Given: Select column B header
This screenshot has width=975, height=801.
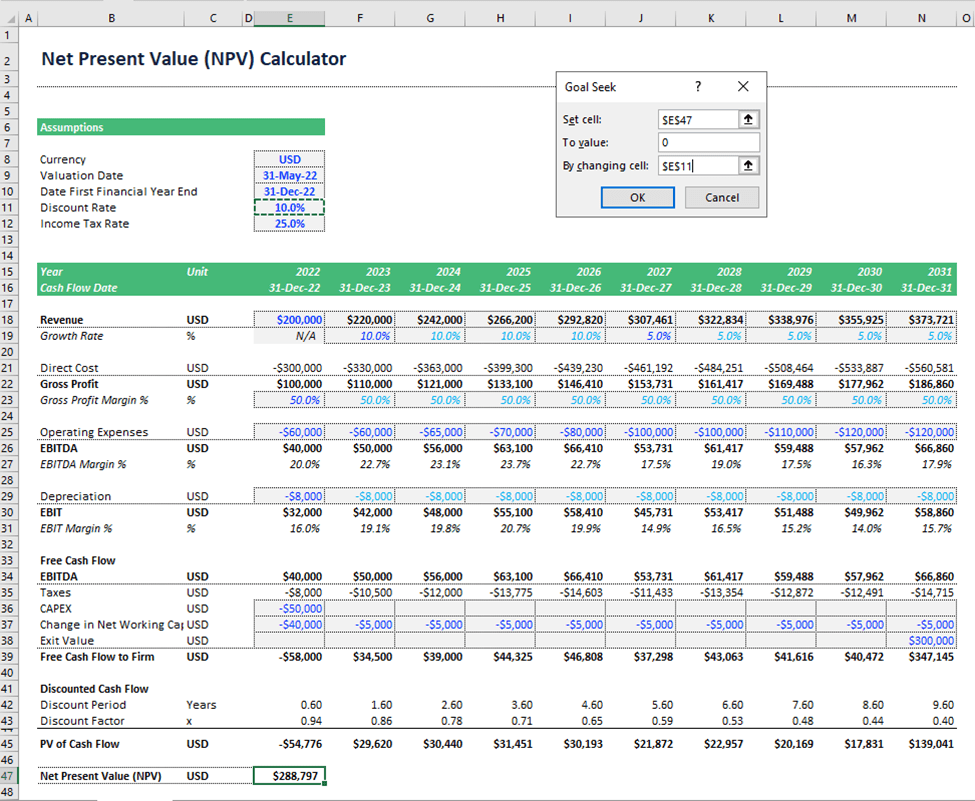Looking at the screenshot, I should tap(111, 19).
